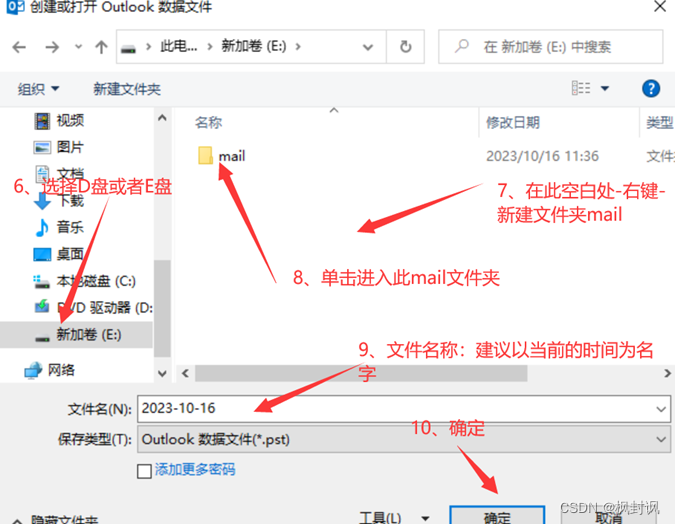This screenshot has height=524, width=675.
Task: Select 图片 in the navigation pane
Action: tap(70, 147)
